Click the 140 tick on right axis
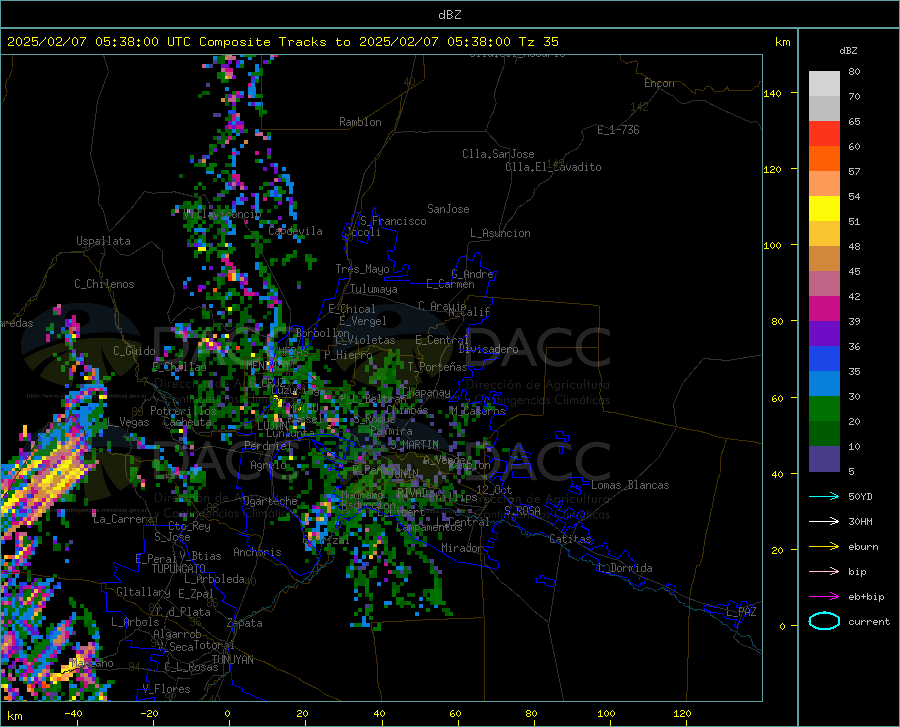This screenshot has height=727, width=900. click(773, 93)
